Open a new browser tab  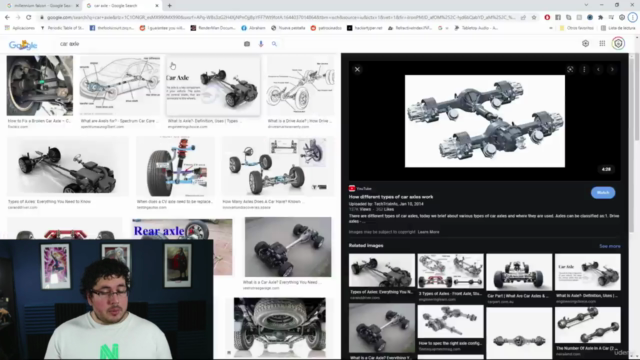pos(169,6)
